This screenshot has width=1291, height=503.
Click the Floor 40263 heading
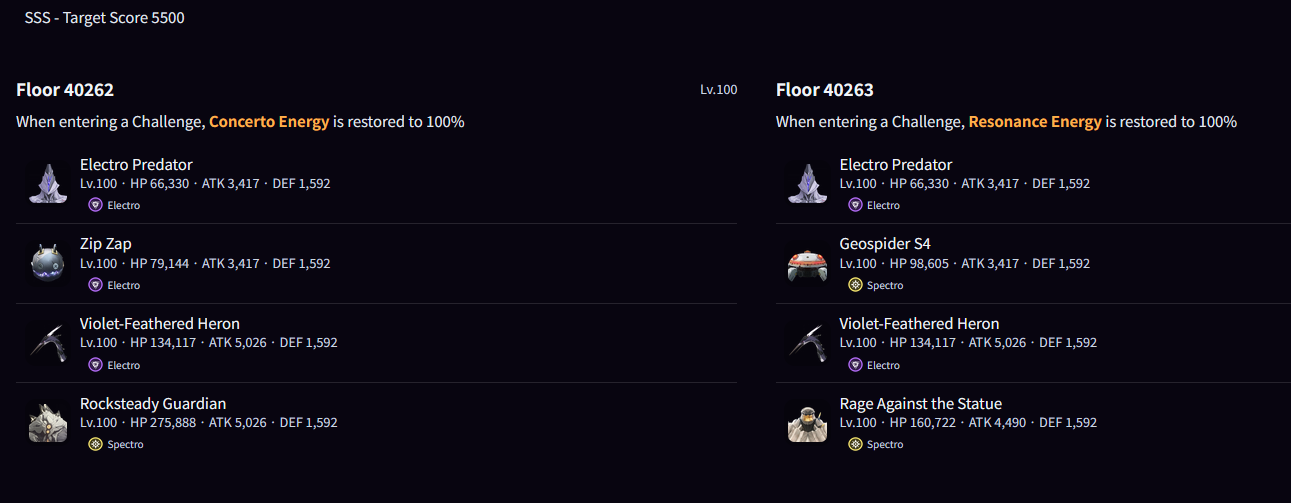[x=825, y=90]
